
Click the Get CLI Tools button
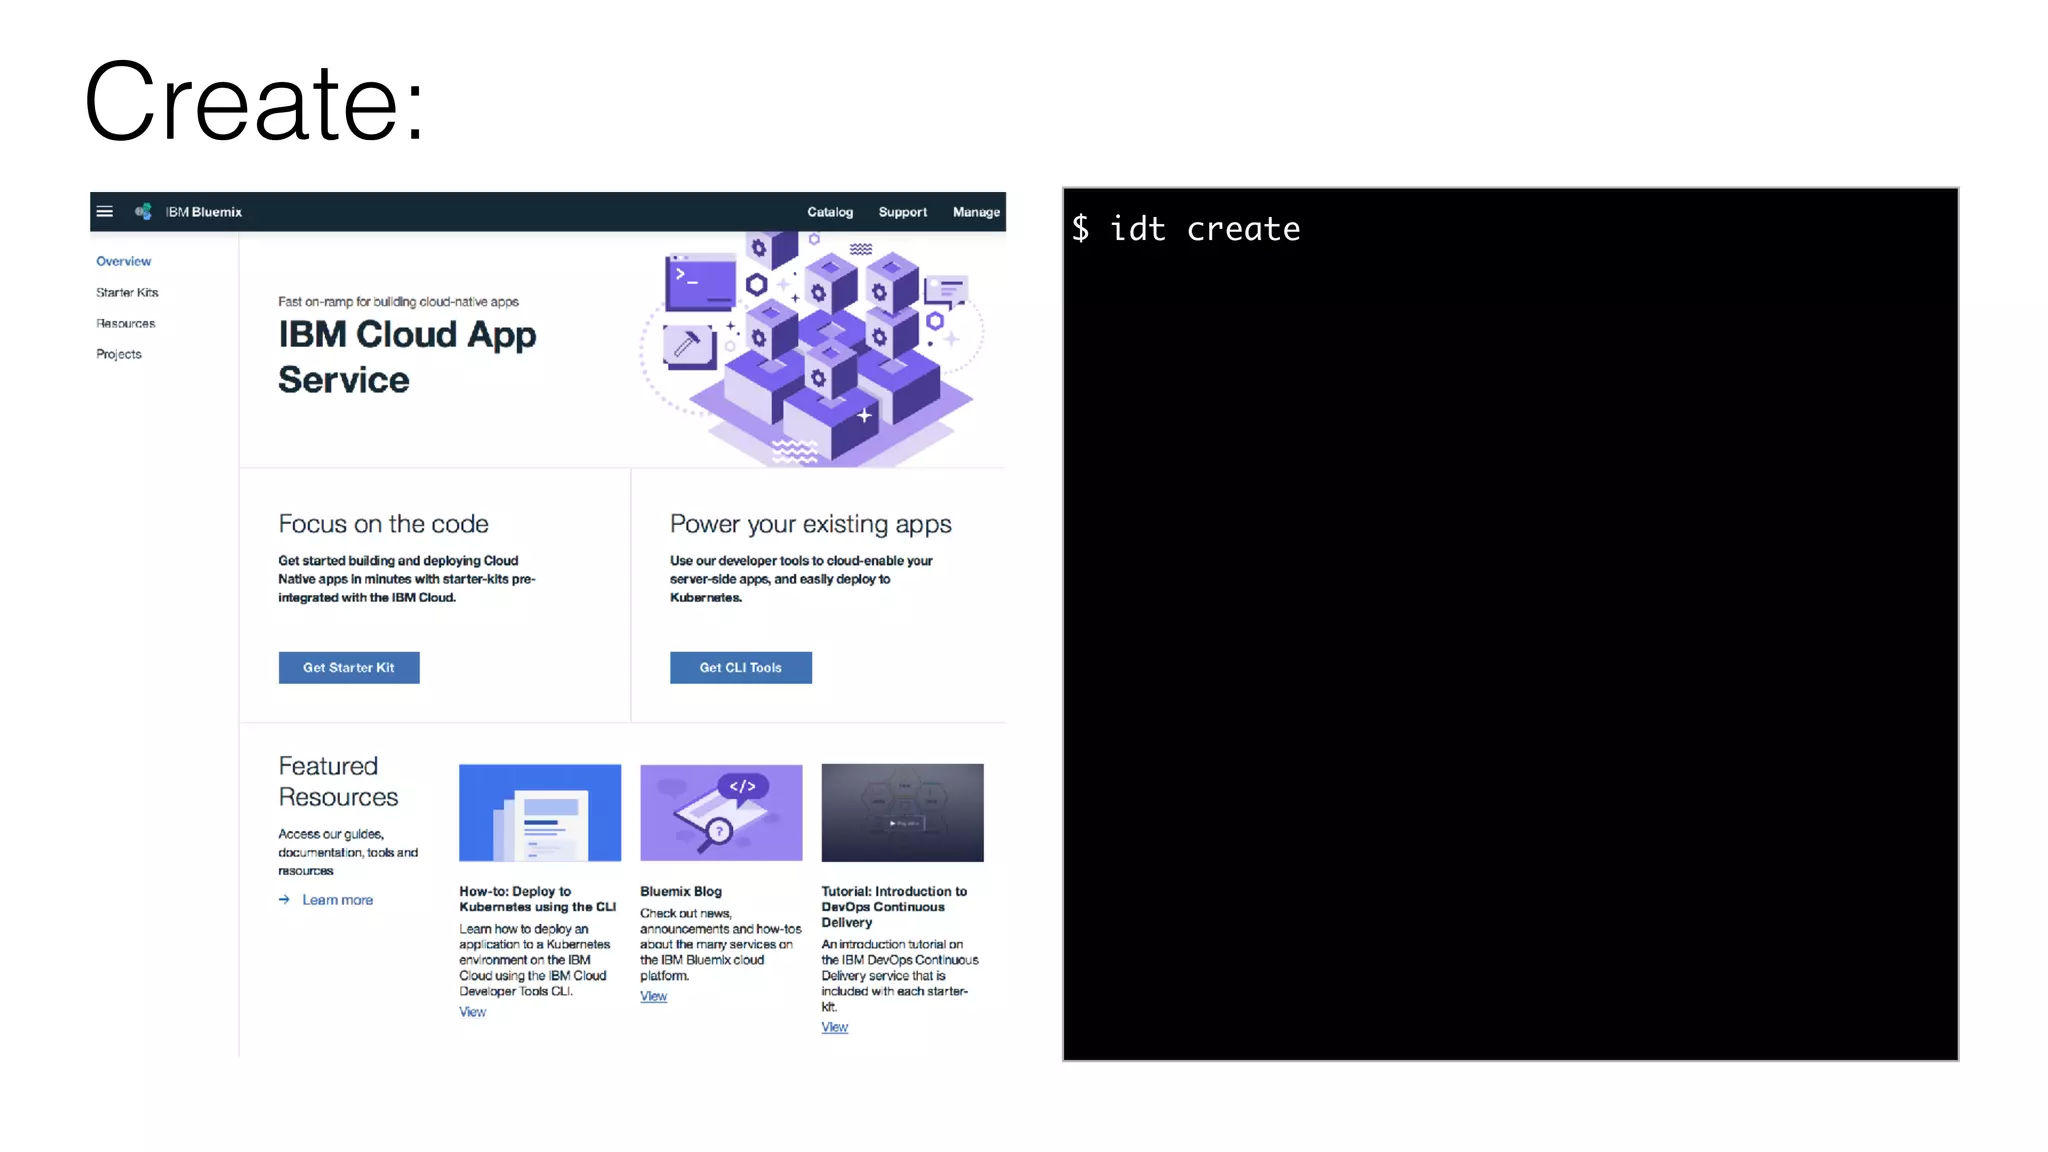(741, 667)
